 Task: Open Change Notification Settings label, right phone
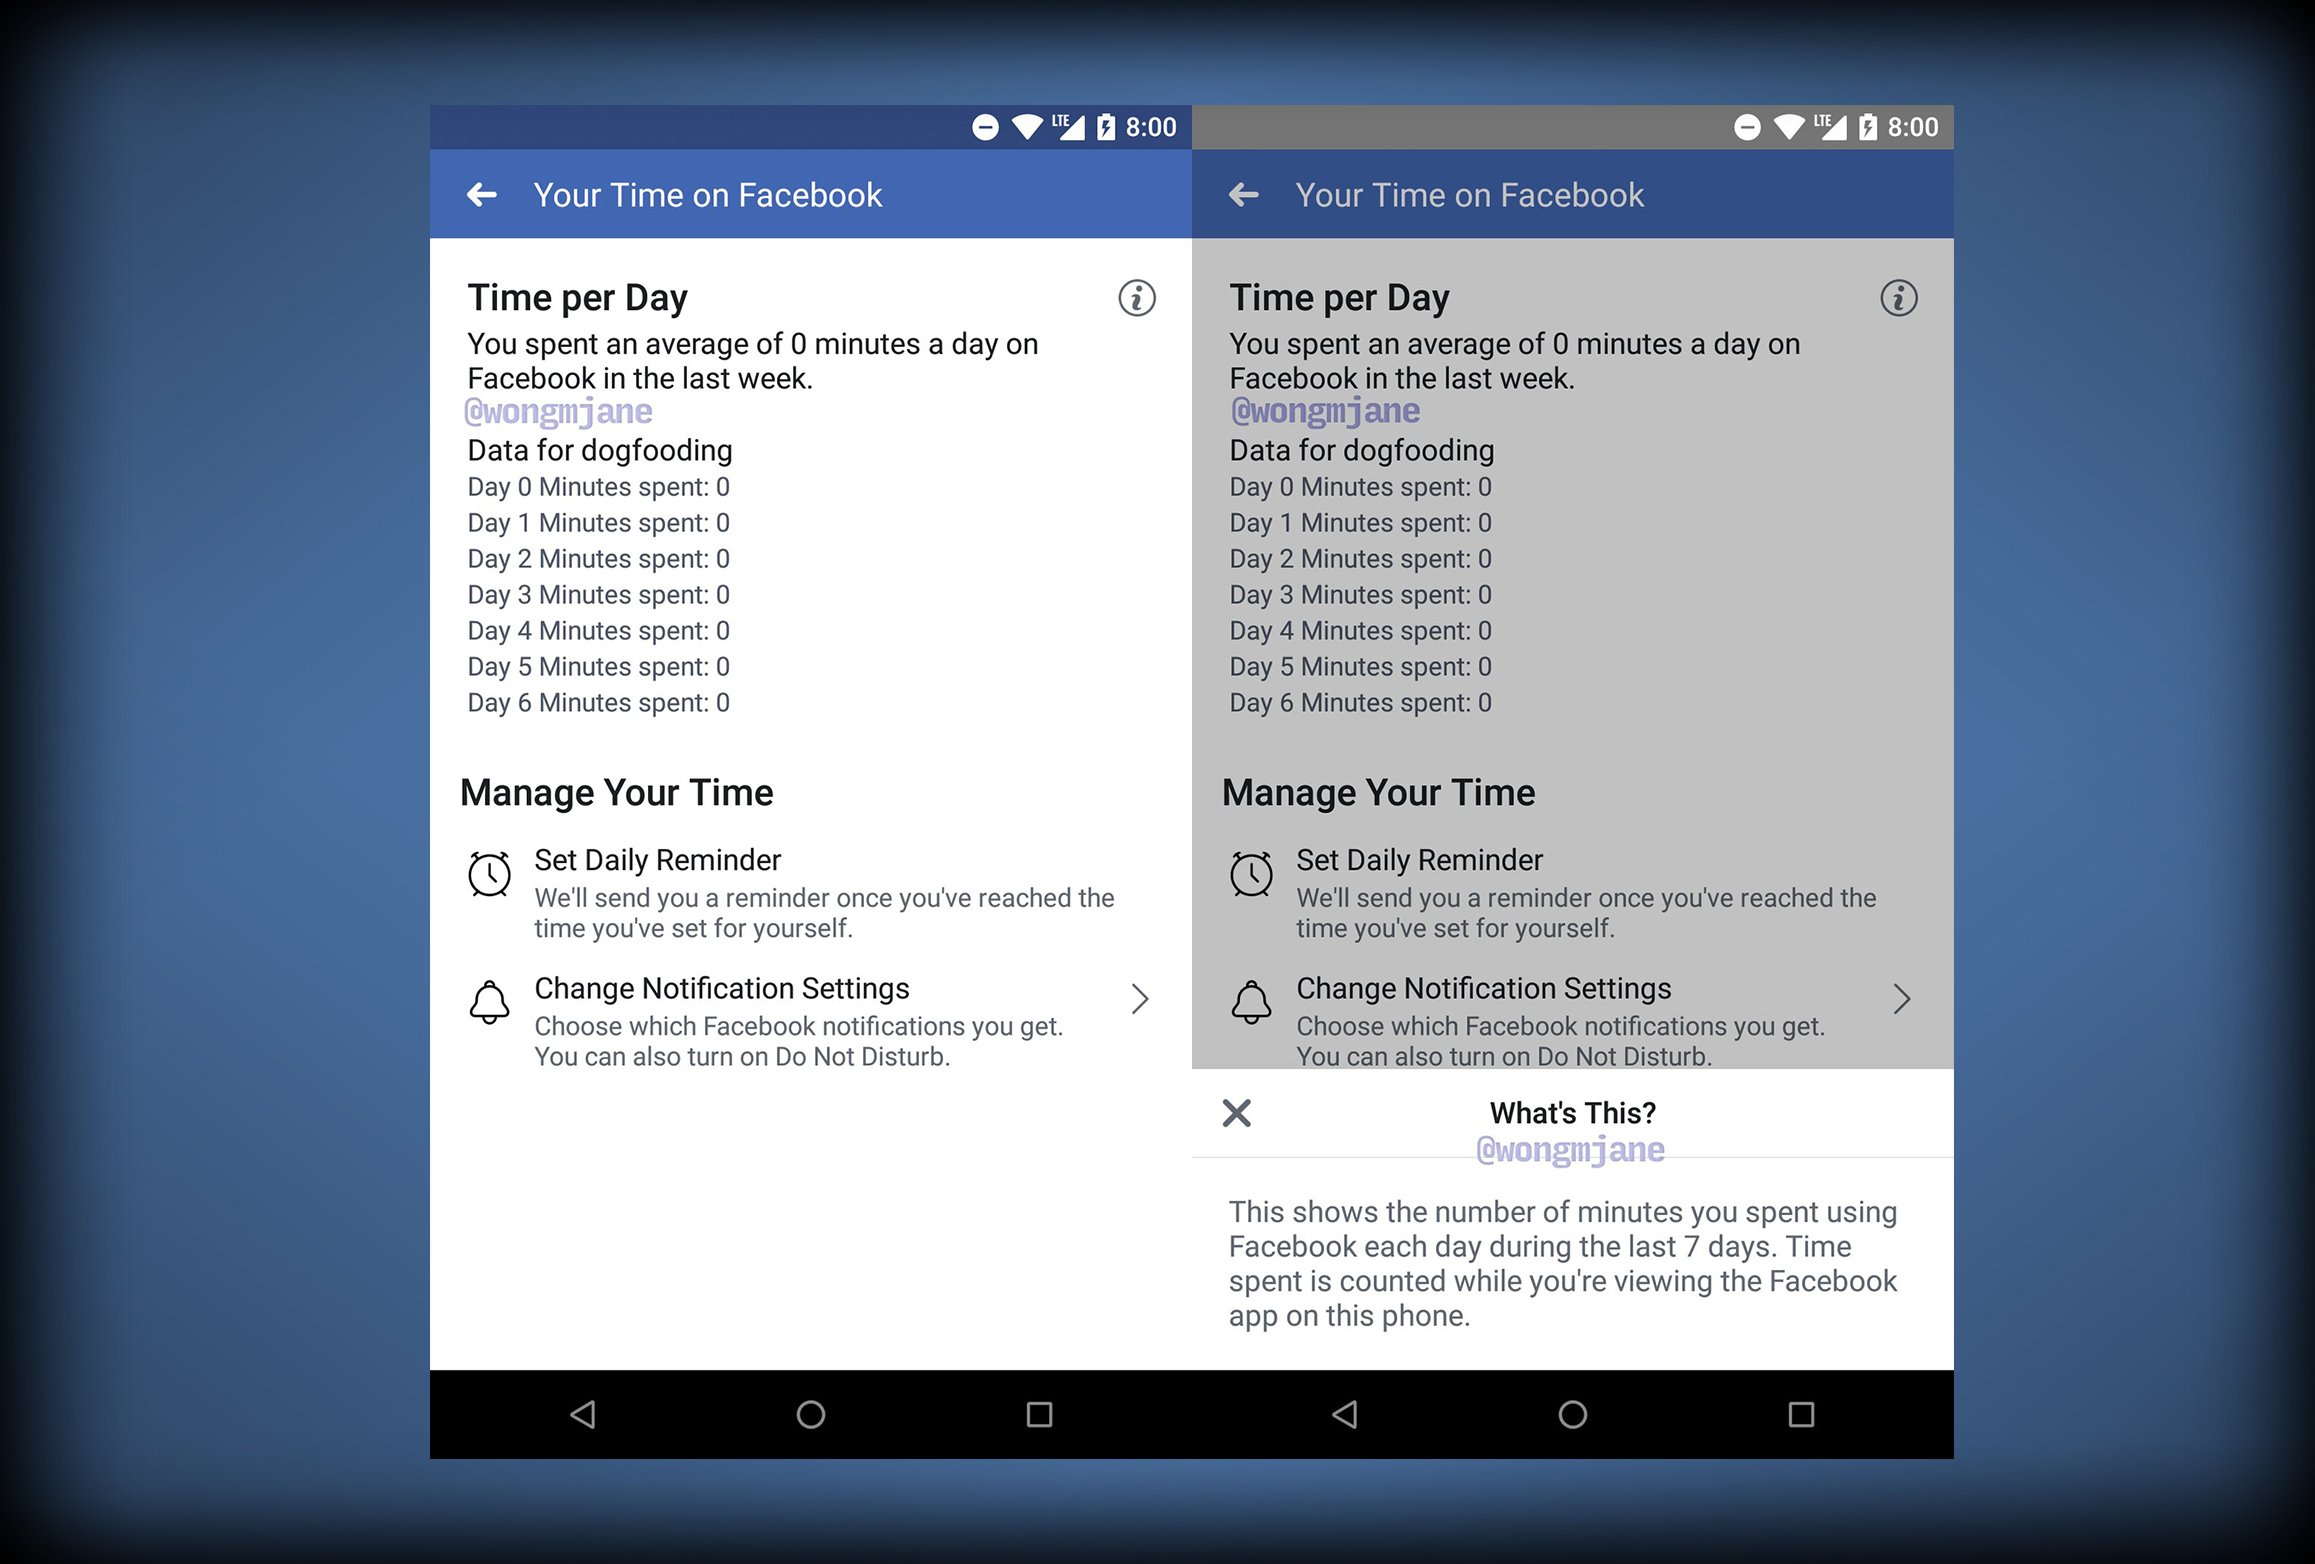1484,988
